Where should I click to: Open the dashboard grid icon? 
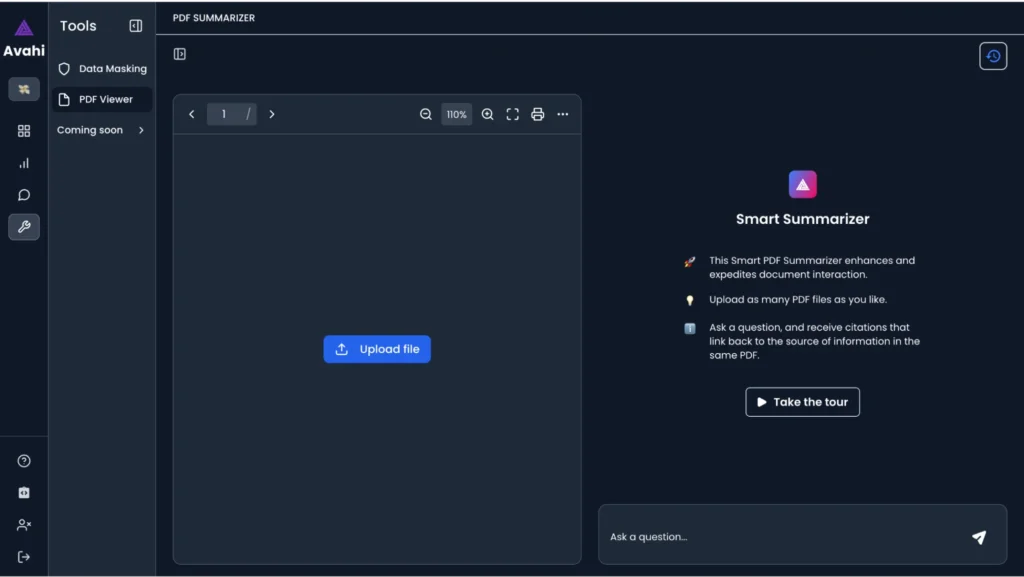24,131
